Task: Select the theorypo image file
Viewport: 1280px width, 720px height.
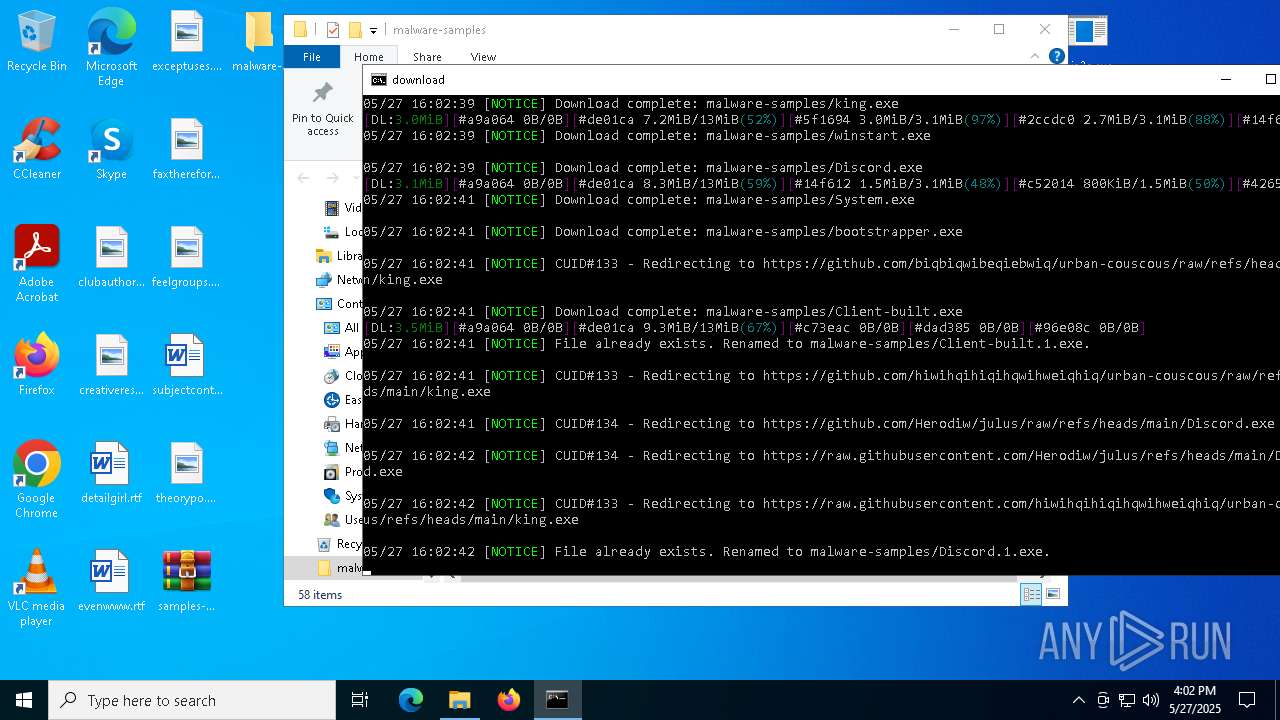Action: tap(186, 474)
